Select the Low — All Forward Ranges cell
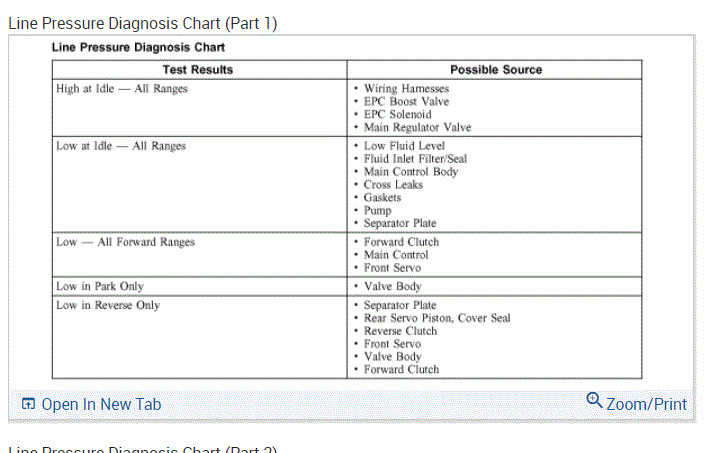716x453 pixels. click(x=125, y=242)
